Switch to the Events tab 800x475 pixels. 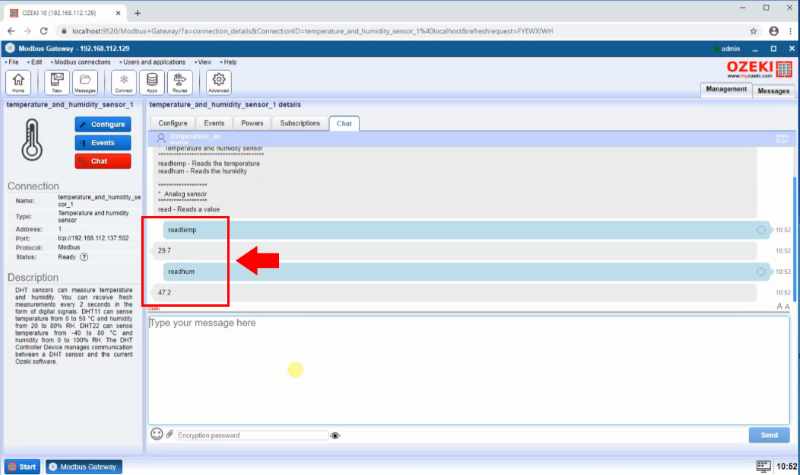coord(214,123)
